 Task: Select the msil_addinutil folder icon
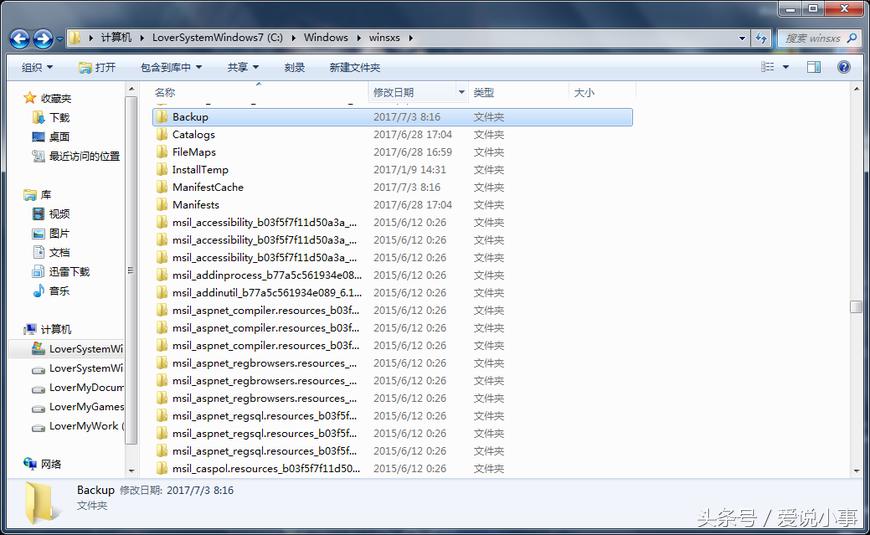pyautogui.click(x=162, y=292)
